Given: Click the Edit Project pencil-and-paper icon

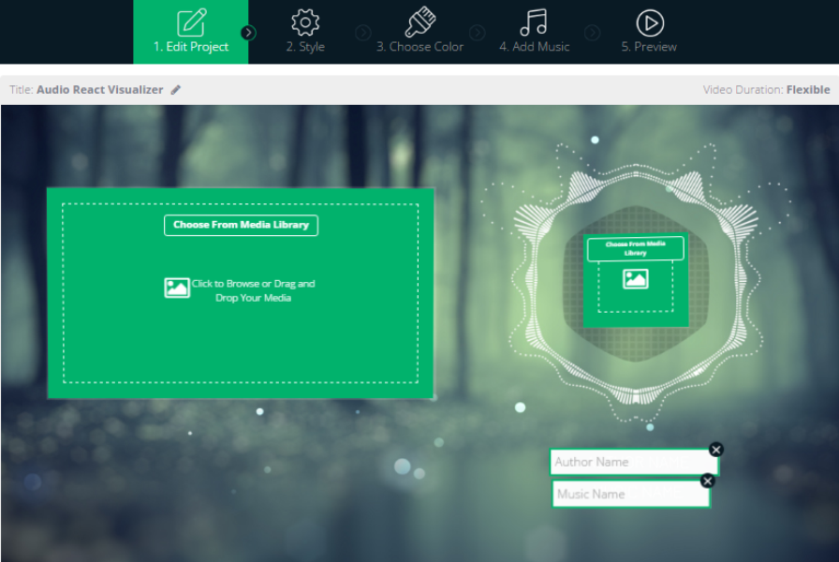Looking at the screenshot, I should coord(190,22).
